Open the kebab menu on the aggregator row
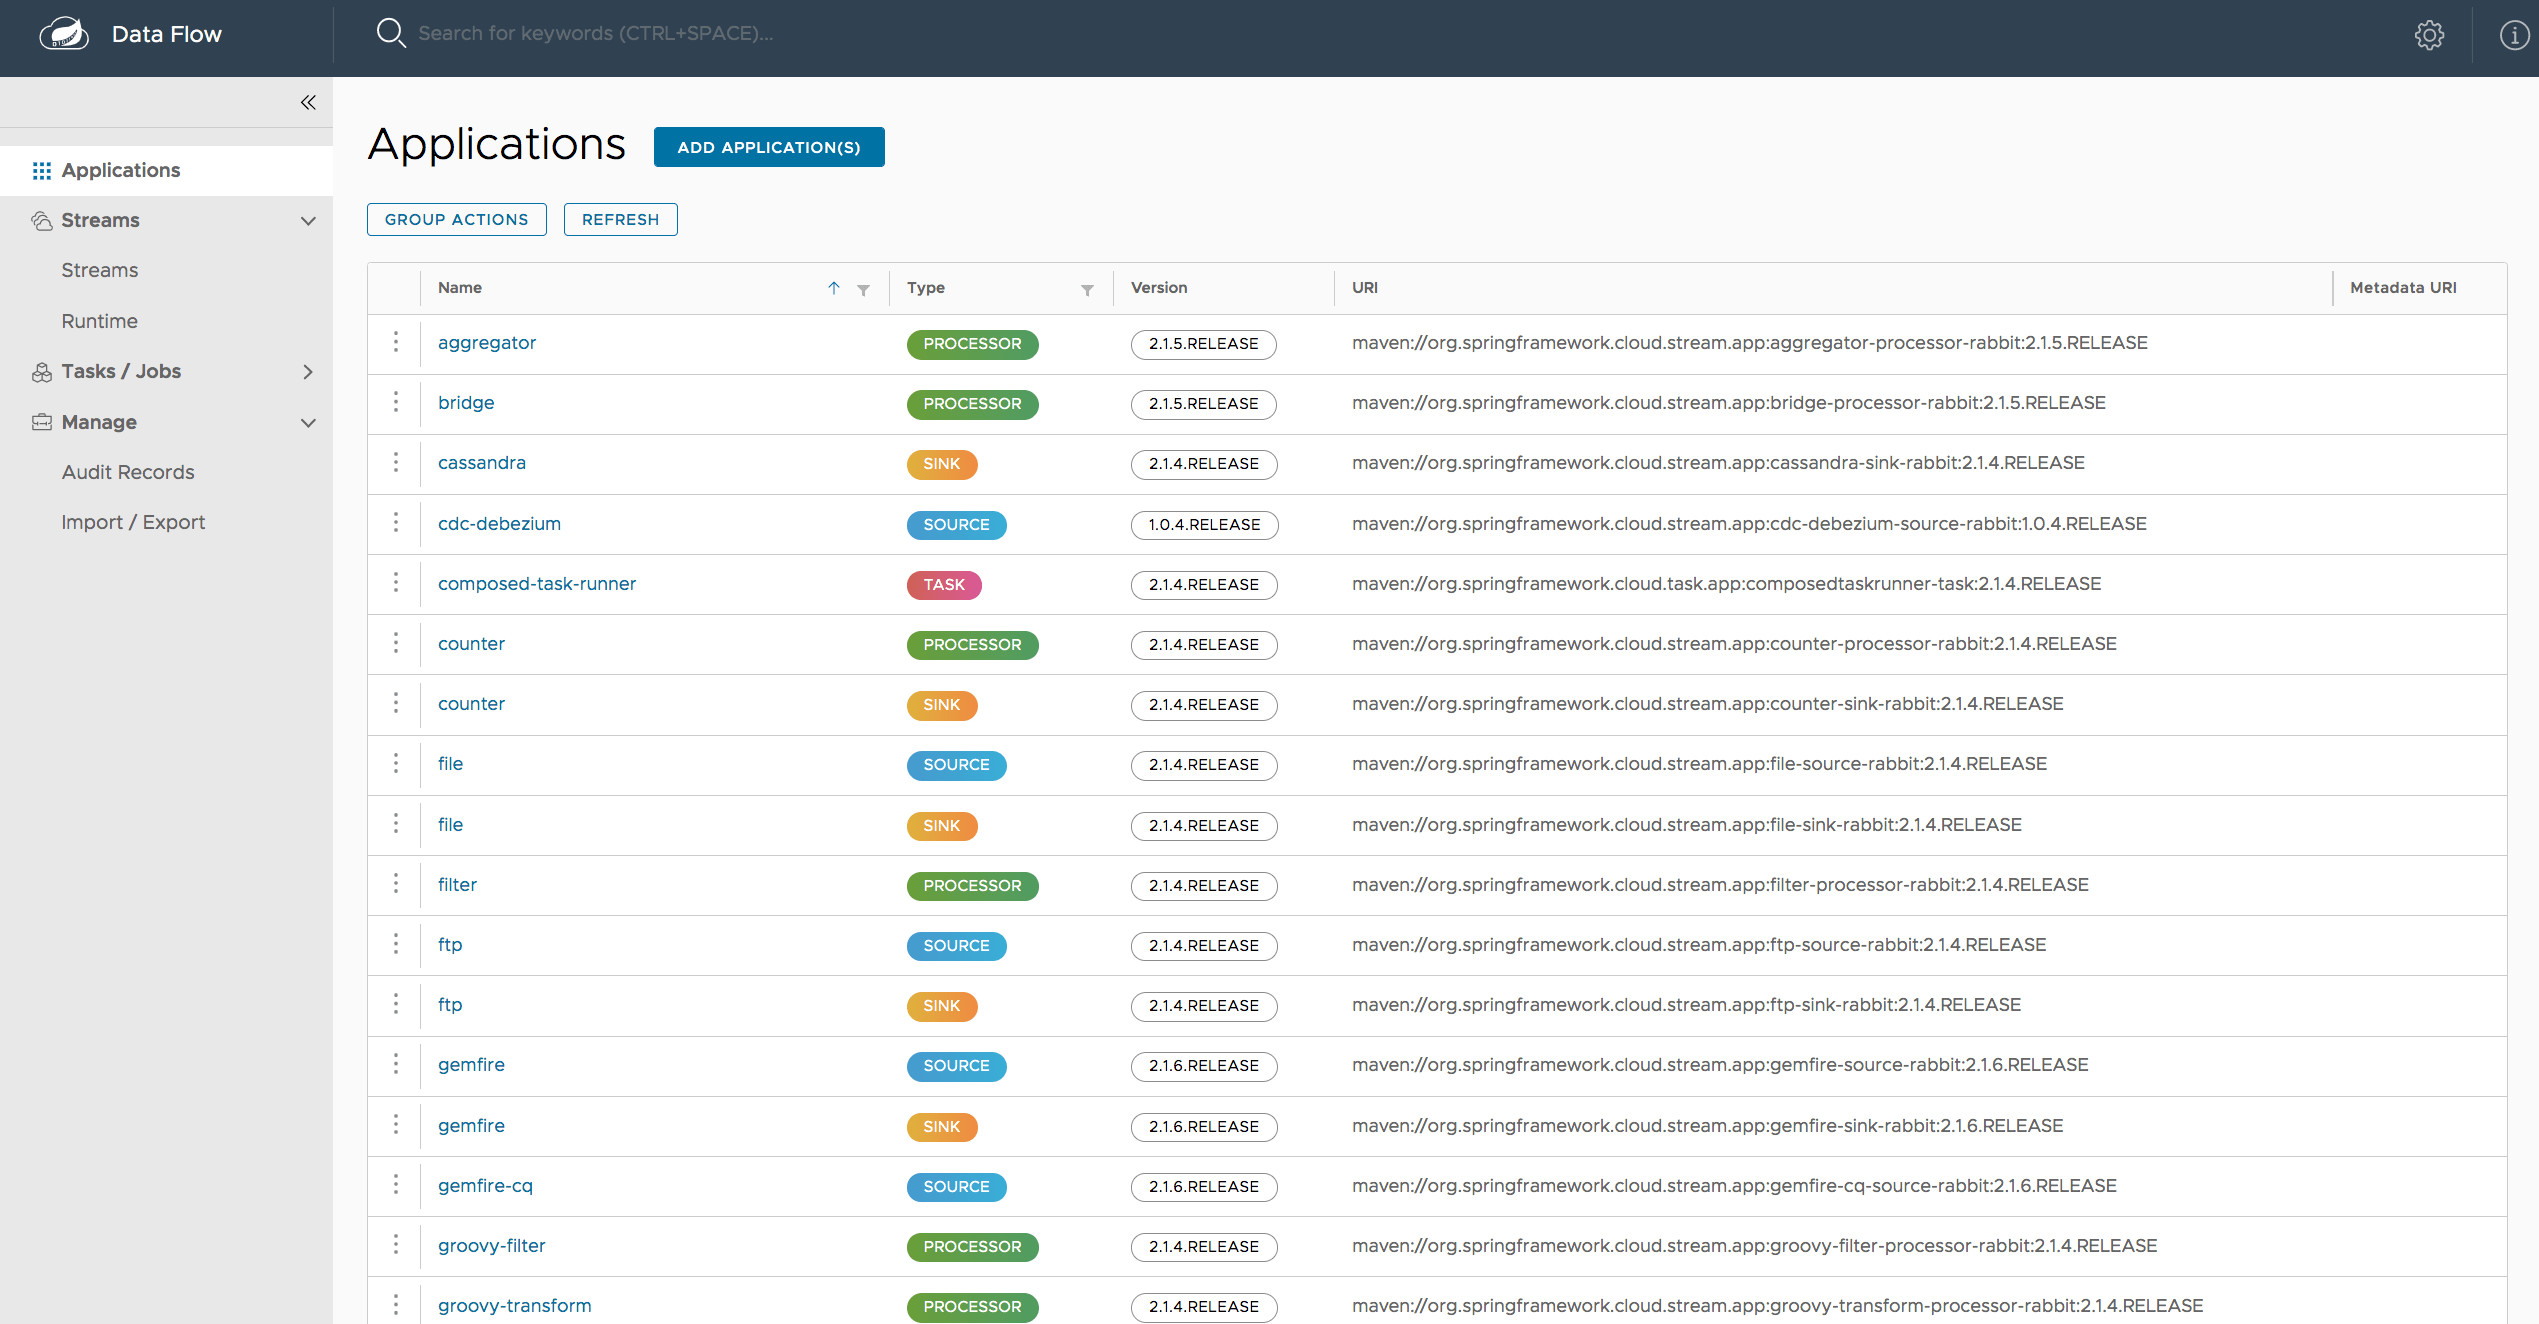 click(395, 343)
